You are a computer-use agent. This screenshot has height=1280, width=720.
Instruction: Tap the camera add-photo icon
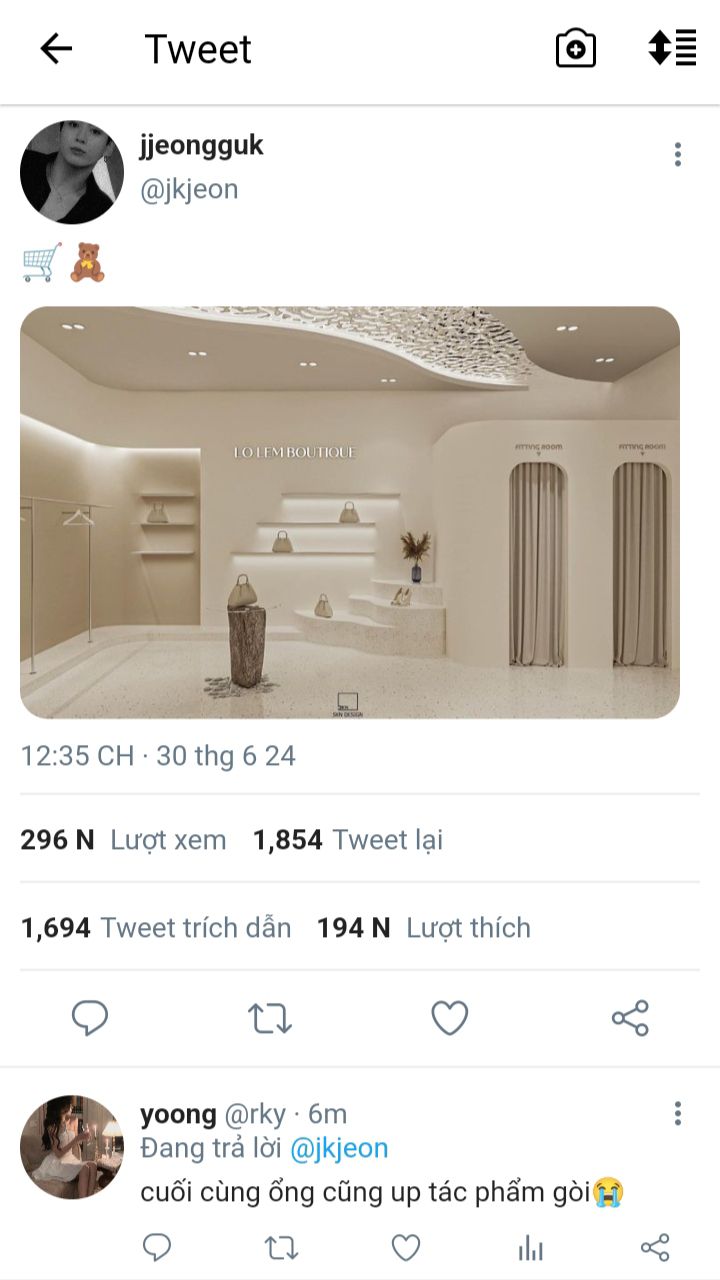(x=576, y=48)
